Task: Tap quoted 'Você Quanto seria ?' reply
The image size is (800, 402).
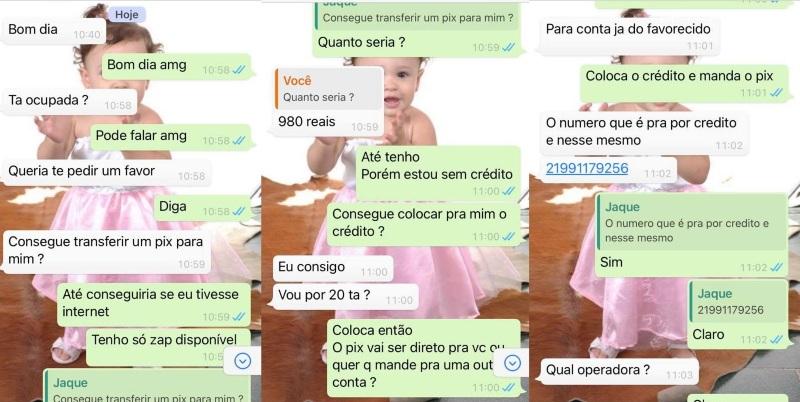Action: (x=329, y=89)
